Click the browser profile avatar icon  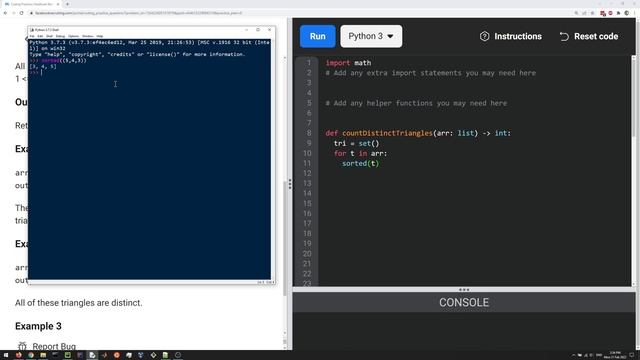tap(627, 13)
